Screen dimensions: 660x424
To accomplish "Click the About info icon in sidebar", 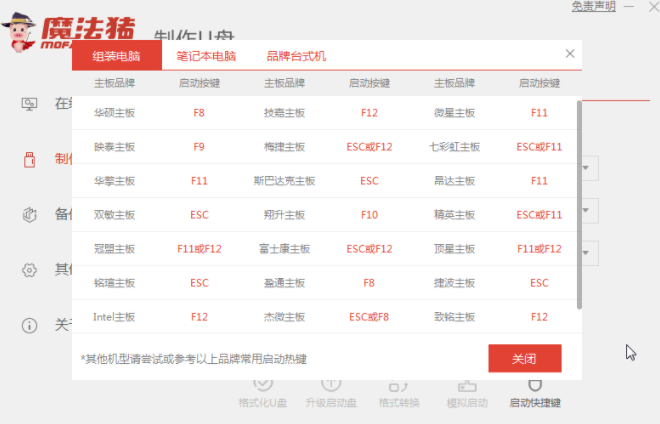I will pyautogui.click(x=30, y=324).
